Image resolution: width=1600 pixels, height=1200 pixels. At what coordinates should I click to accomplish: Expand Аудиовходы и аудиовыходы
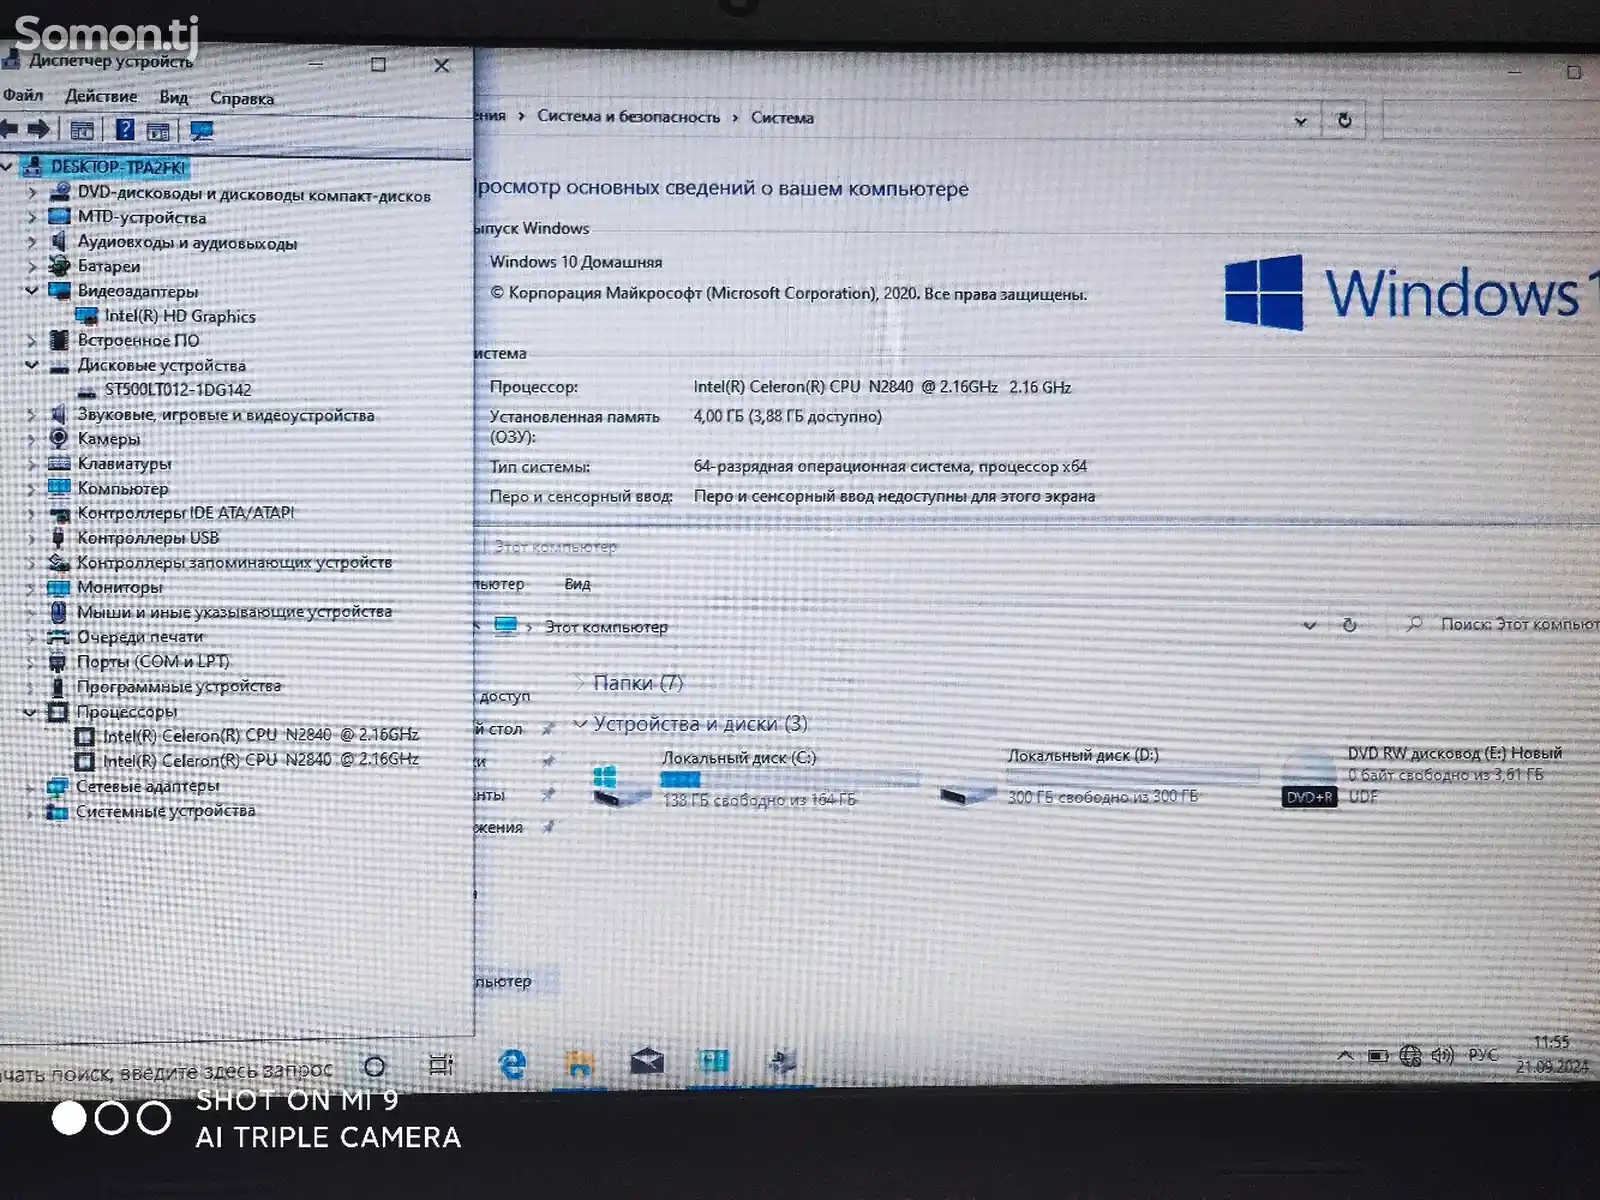pyautogui.click(x=32, y=242)
